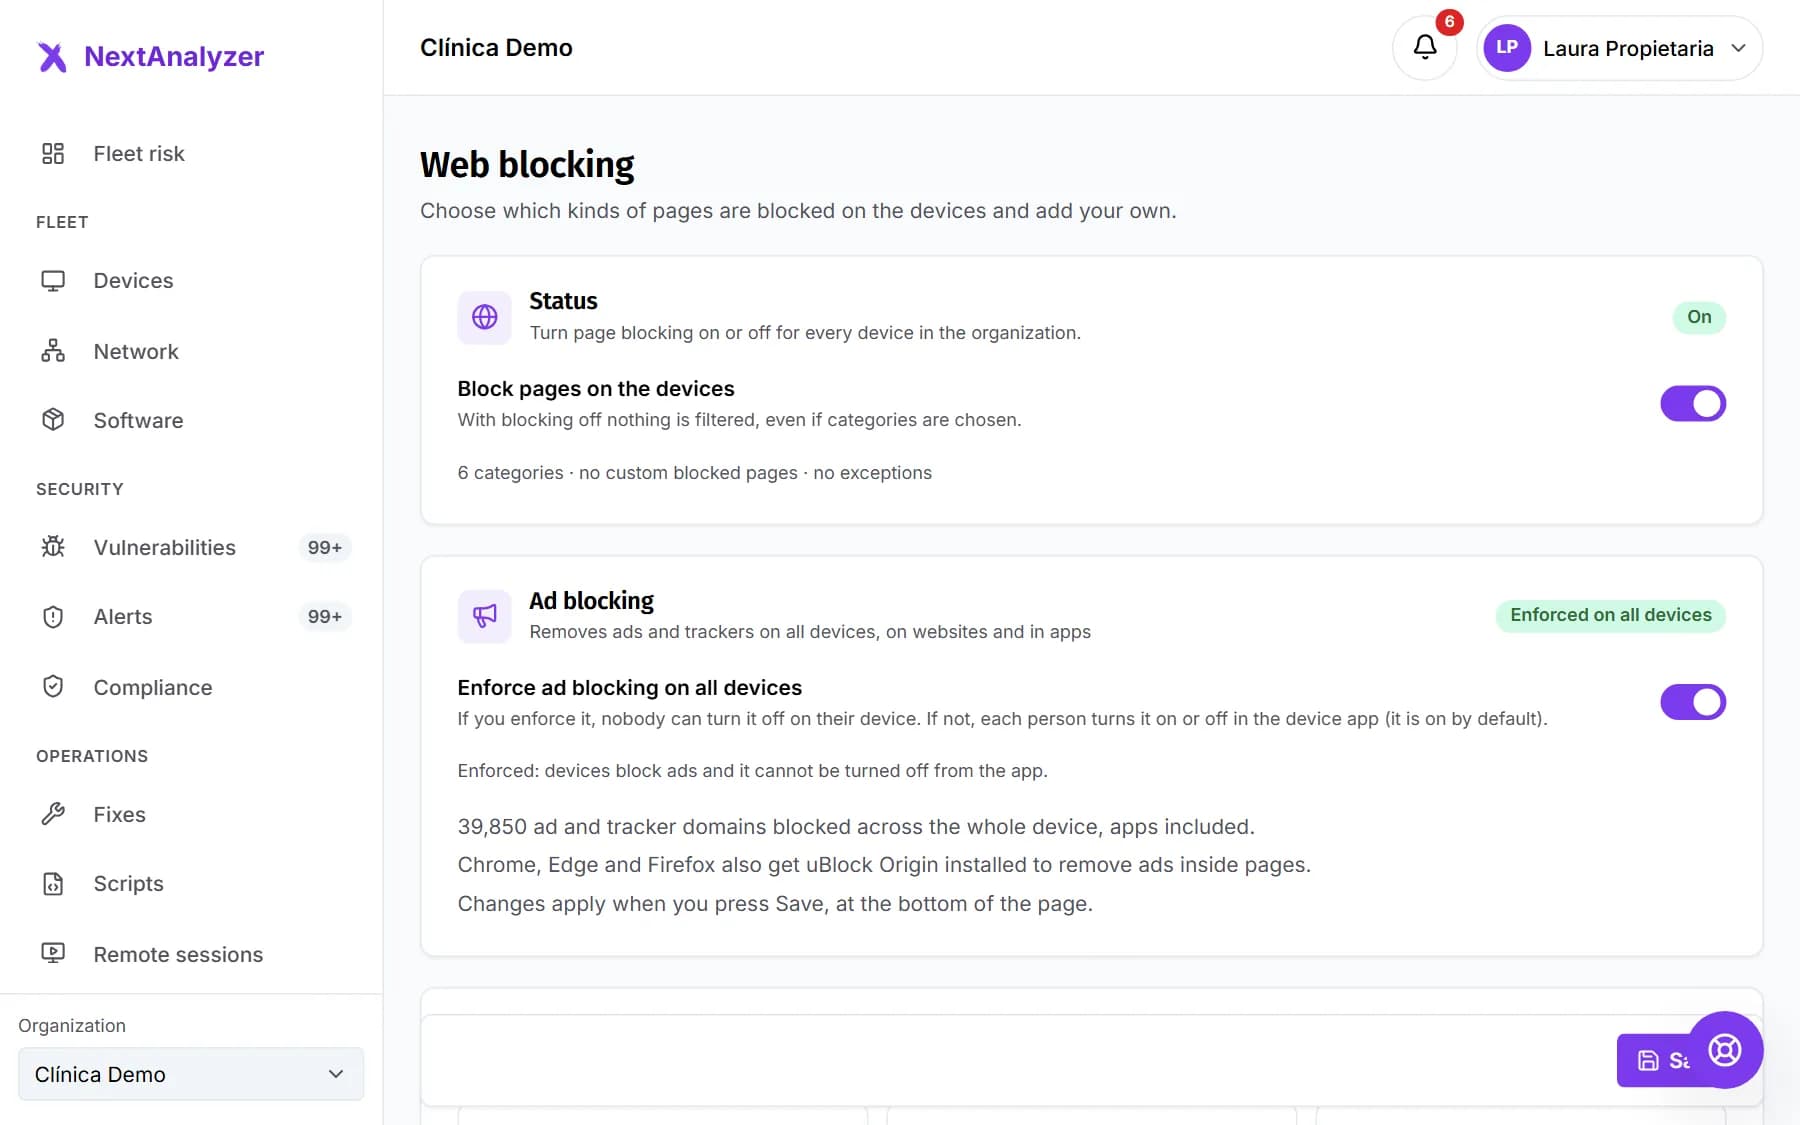Click the Vulnerabilities bug icon
This screenshot has width=1800, height=1125.
coord(53,547)
